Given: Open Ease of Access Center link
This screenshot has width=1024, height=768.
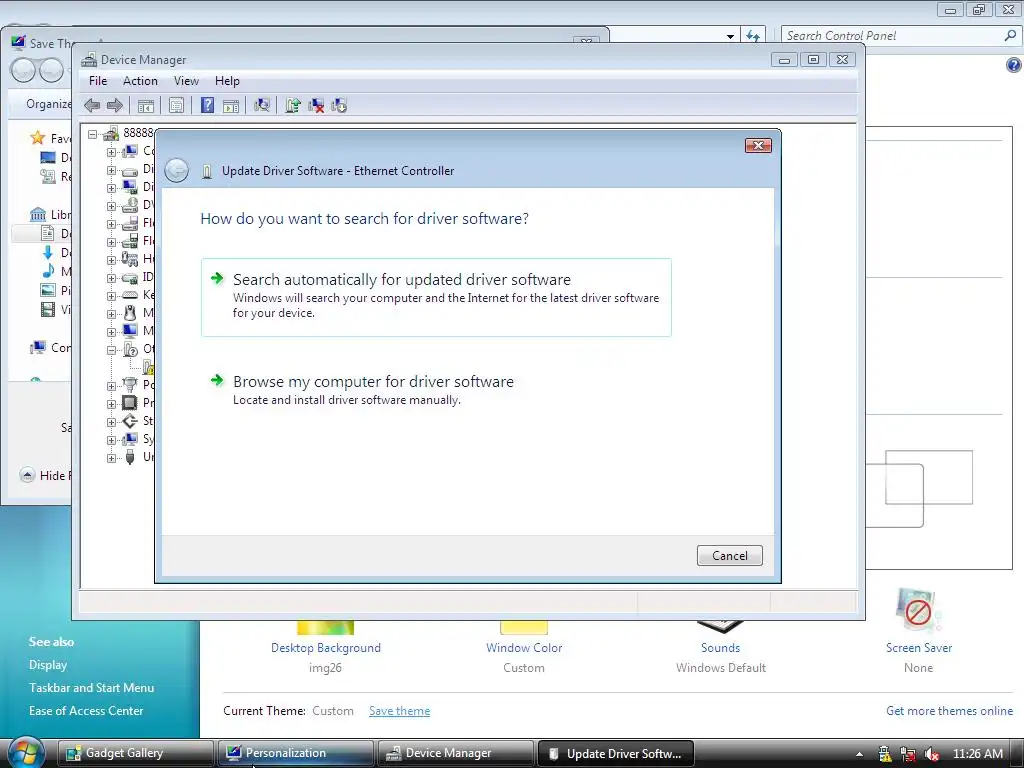Looking at the screenshot, I should (86, 711).
